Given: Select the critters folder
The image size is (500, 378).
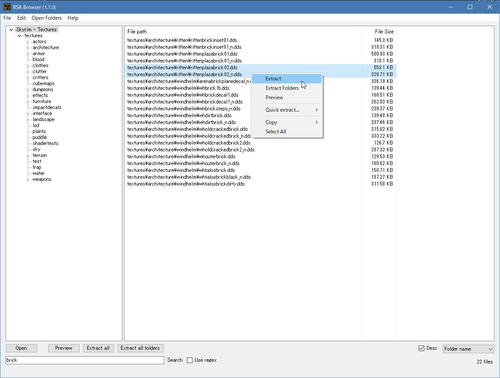Looking at the screenshot, I should tap(40, 78).
